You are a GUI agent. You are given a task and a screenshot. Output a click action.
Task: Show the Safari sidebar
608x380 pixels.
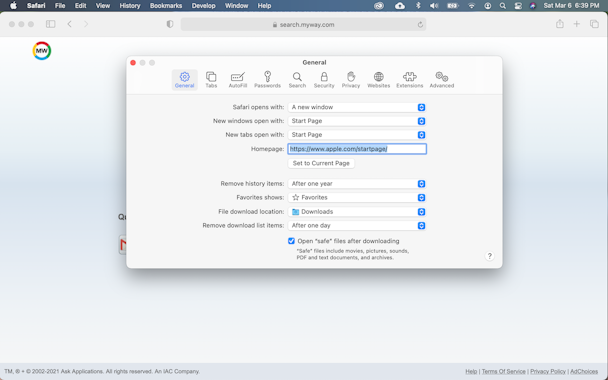pyautogui.click(x=50, y=24)
